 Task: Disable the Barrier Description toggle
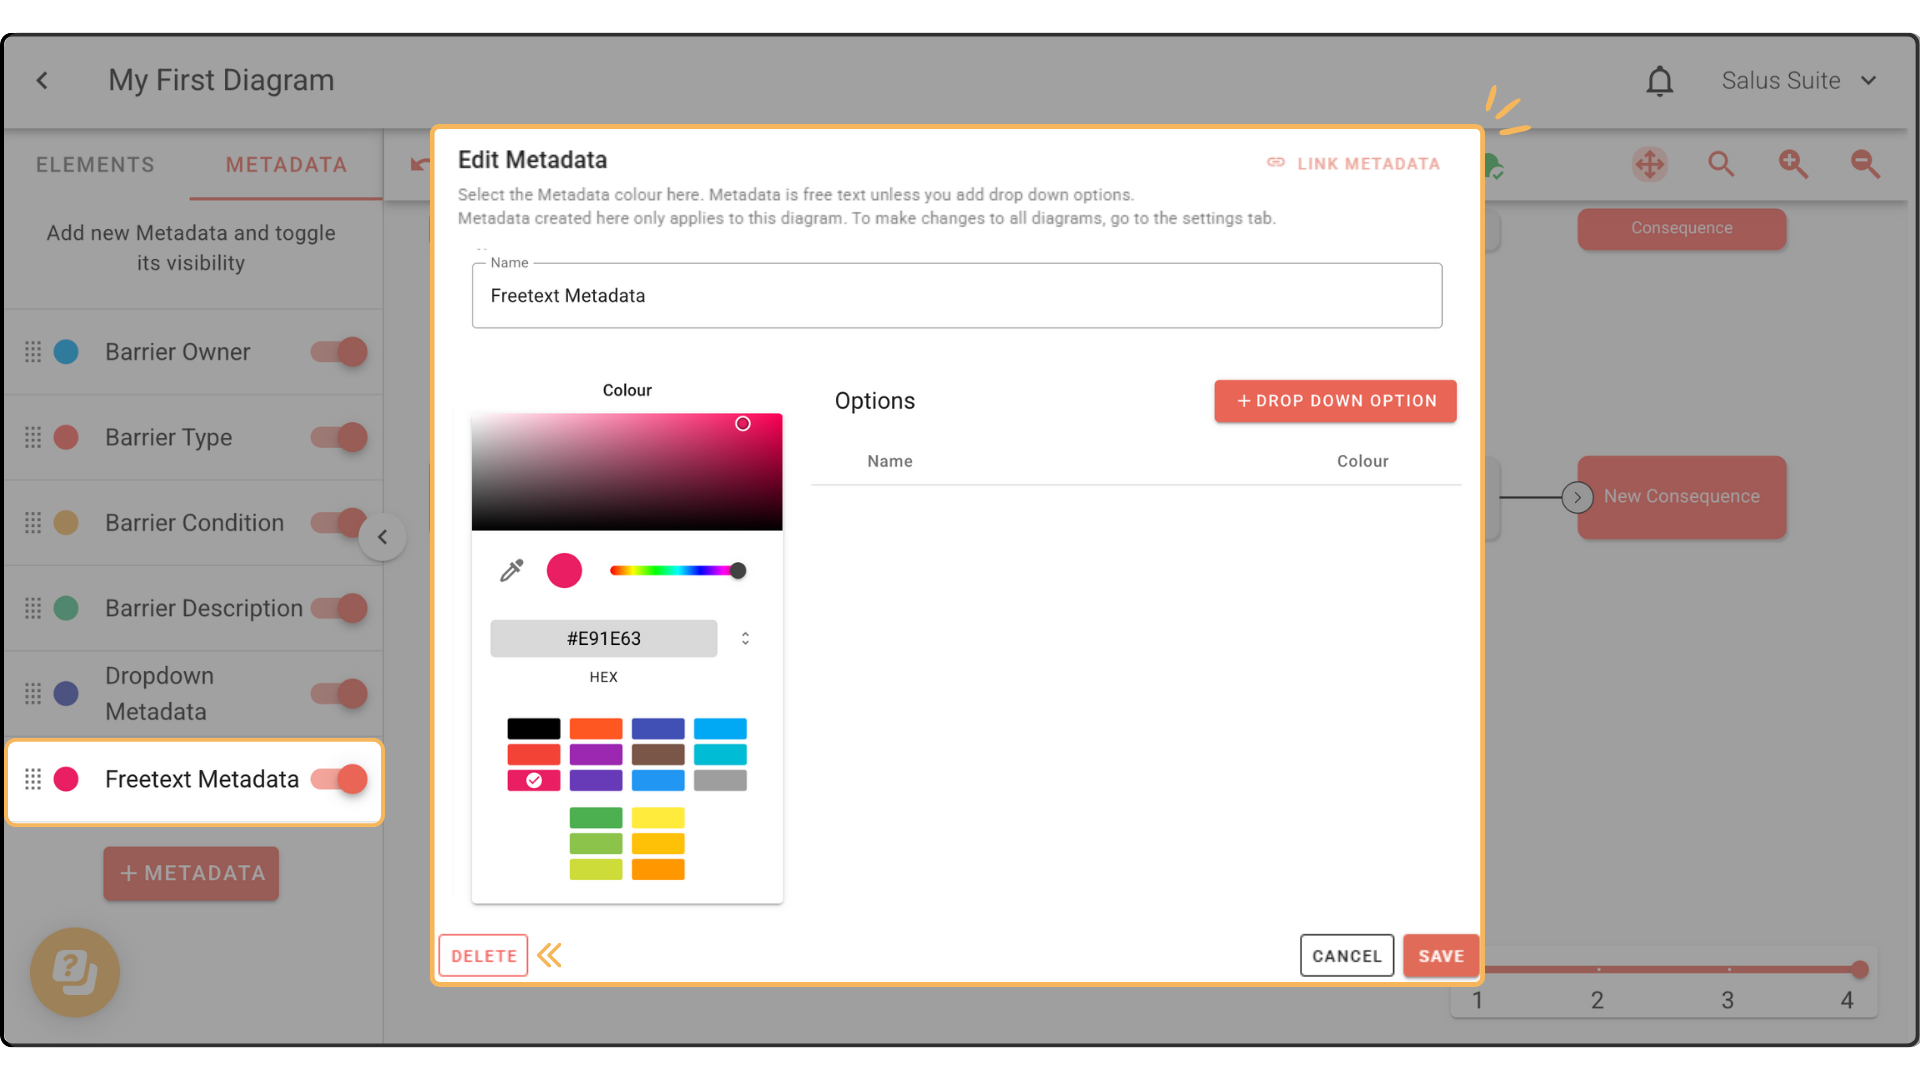(340, 608)
